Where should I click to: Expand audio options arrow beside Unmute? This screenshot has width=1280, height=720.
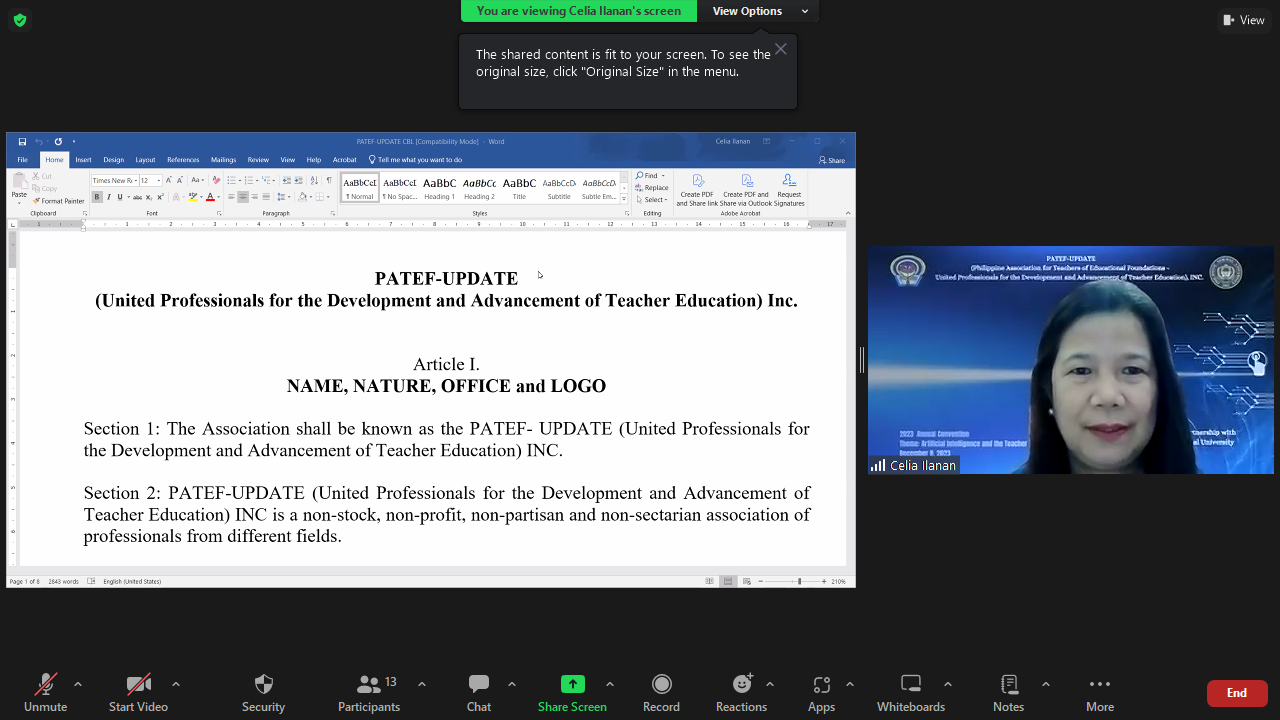pyautogui.click(x=78, y=684)
